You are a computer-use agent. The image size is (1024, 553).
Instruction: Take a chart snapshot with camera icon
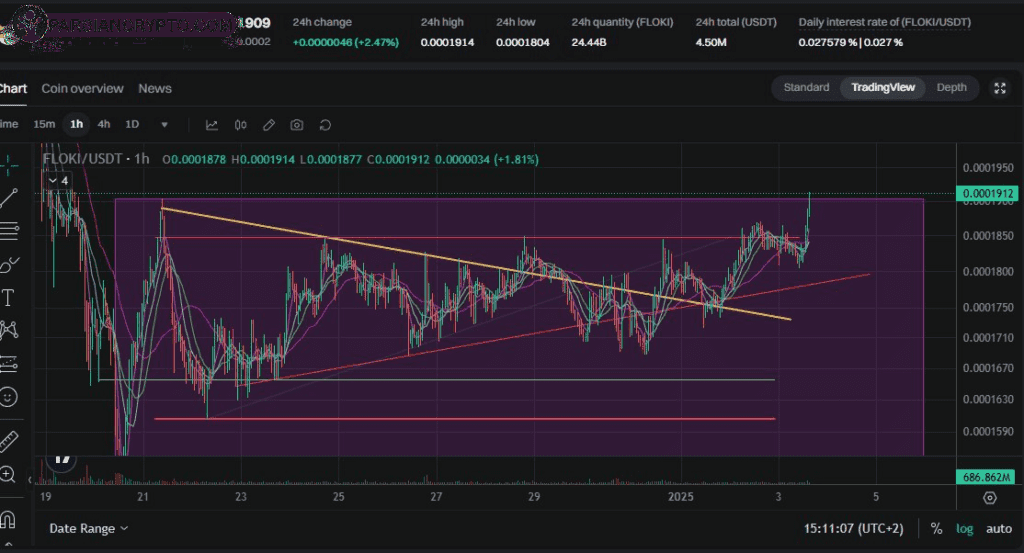[296, 125]
